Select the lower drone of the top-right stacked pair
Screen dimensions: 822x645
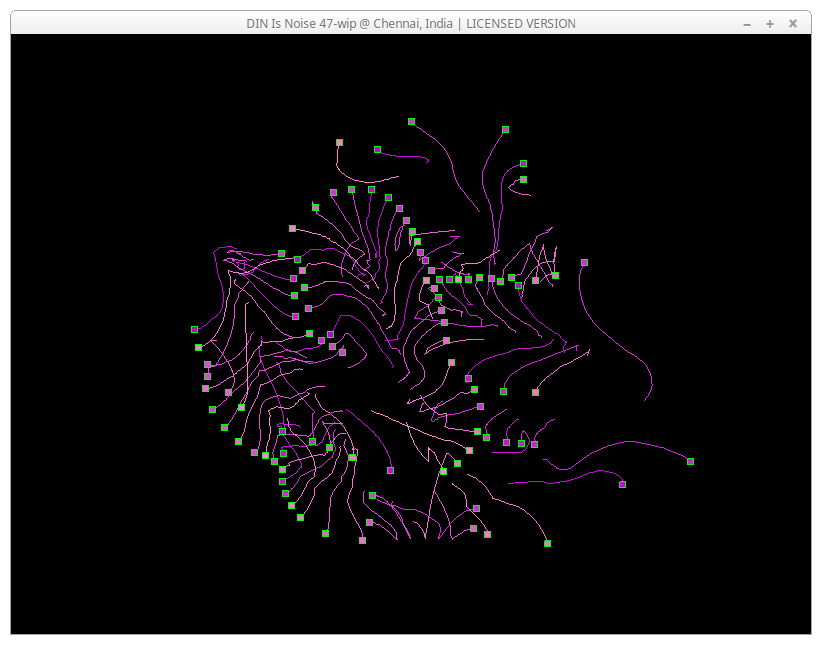[x=523, y=180]
